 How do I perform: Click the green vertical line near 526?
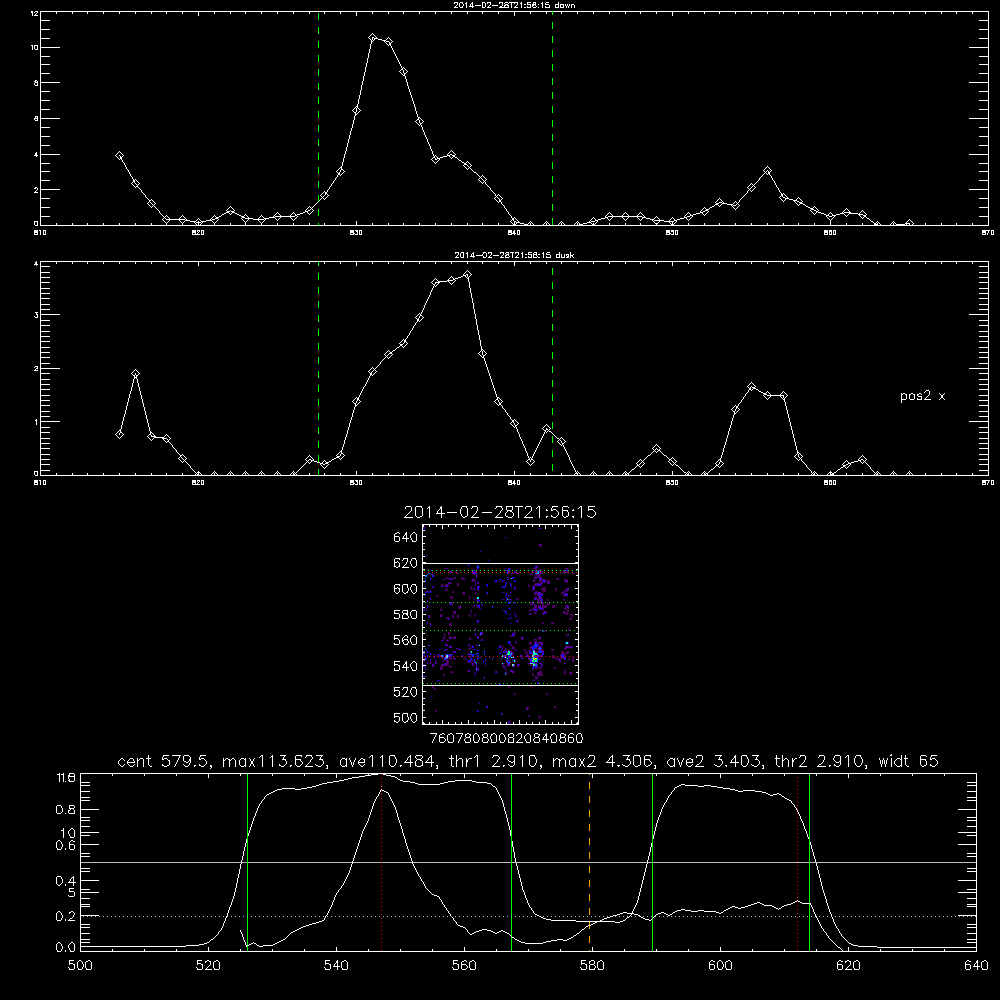(x=247, y=862)
